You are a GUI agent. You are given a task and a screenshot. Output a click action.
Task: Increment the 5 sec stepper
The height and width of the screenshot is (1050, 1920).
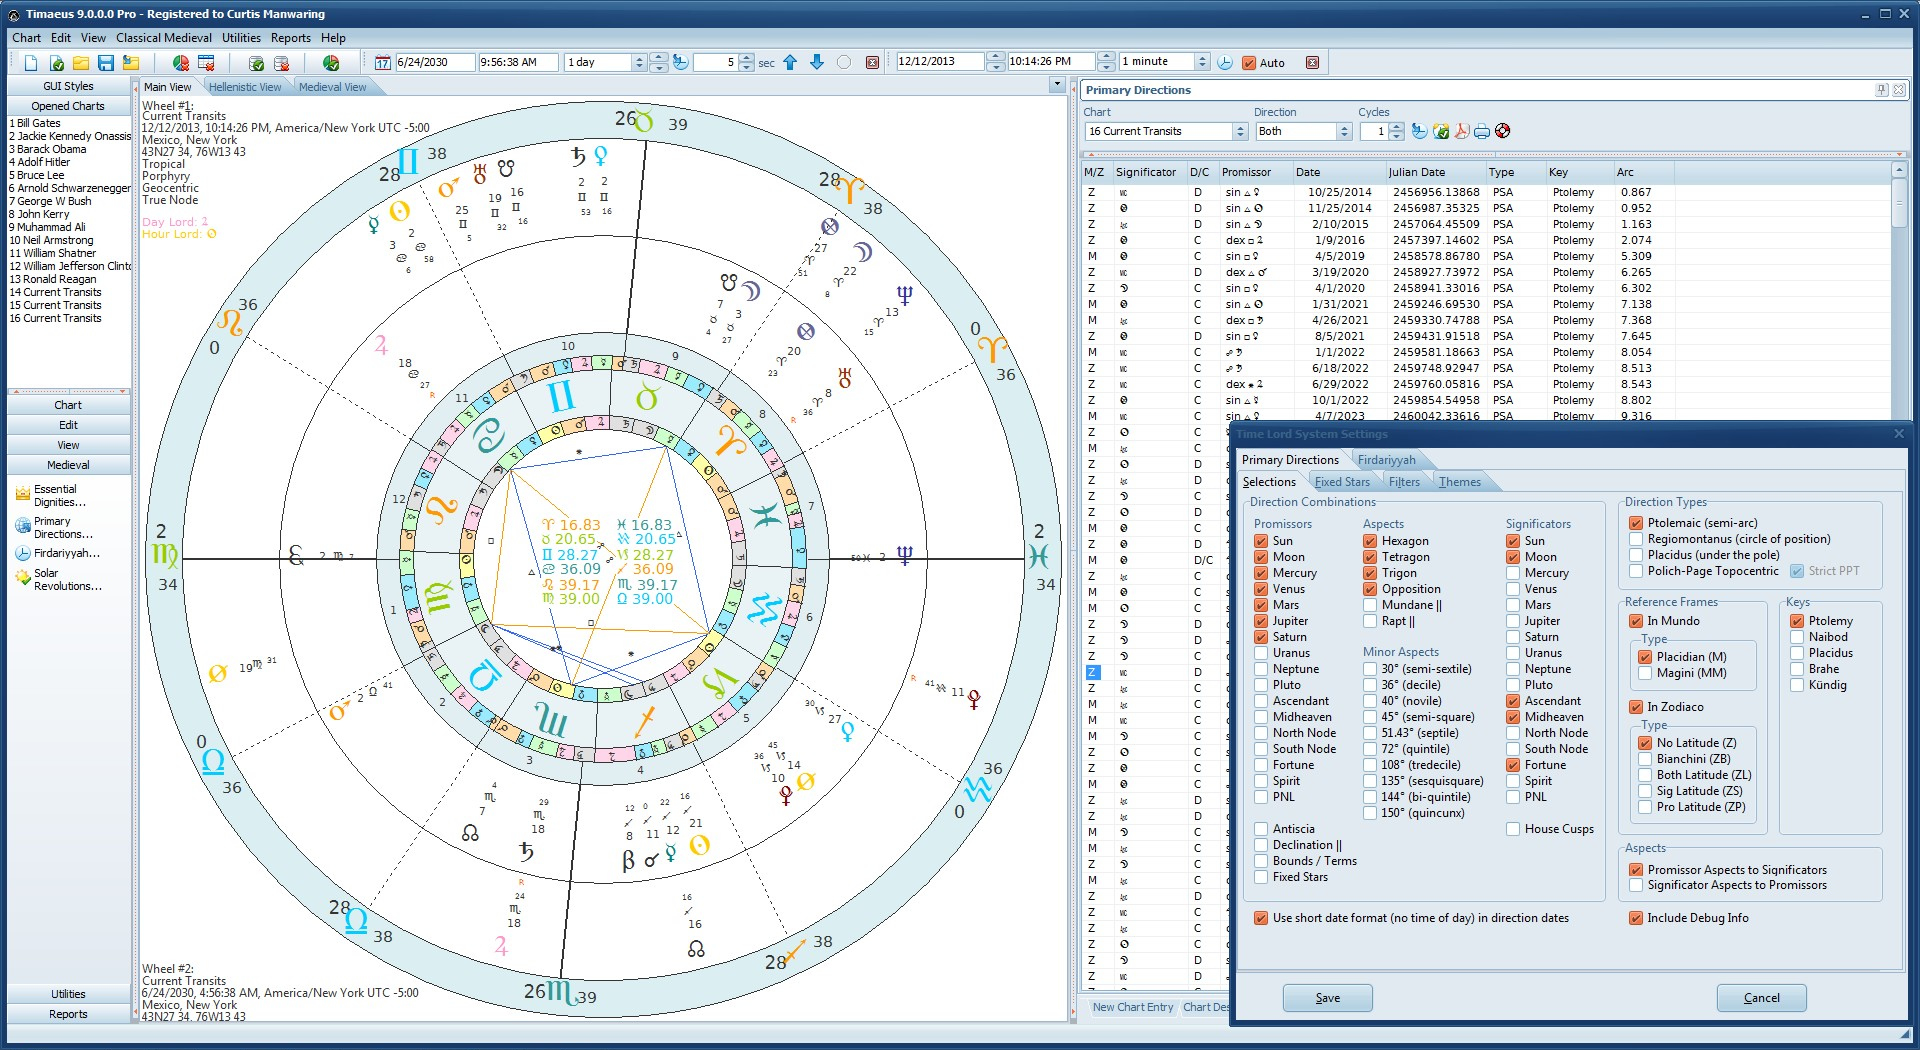[x=746, y=58]
